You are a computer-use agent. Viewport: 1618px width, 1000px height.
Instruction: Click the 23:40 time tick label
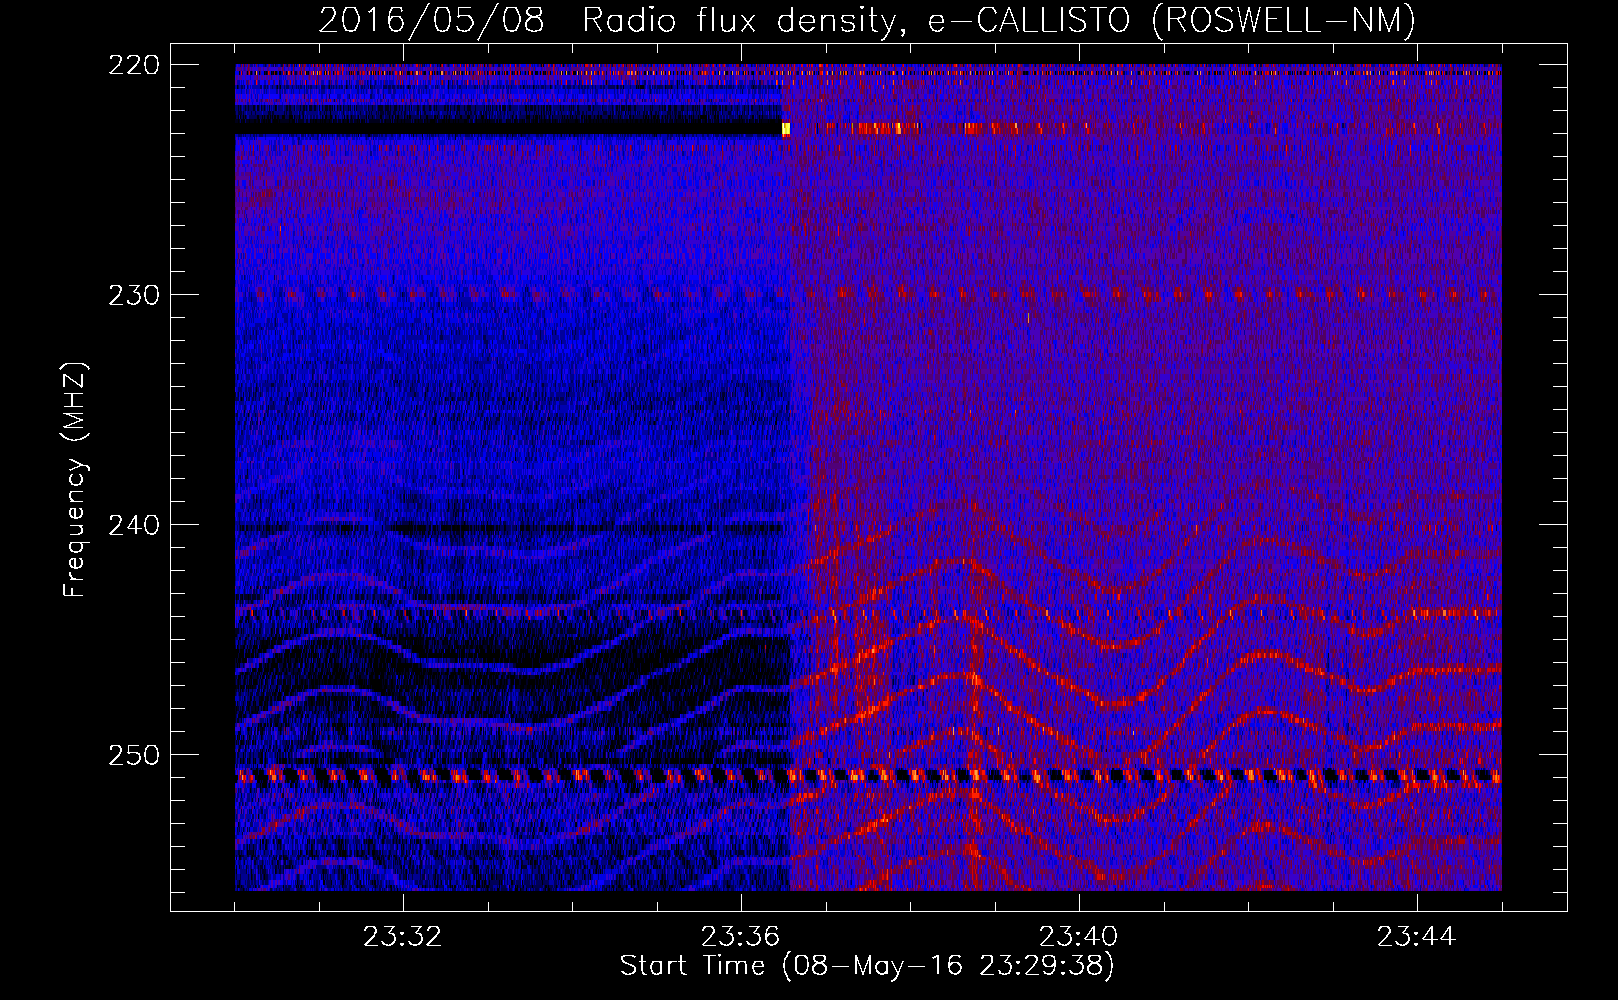tap(1078, 937)
